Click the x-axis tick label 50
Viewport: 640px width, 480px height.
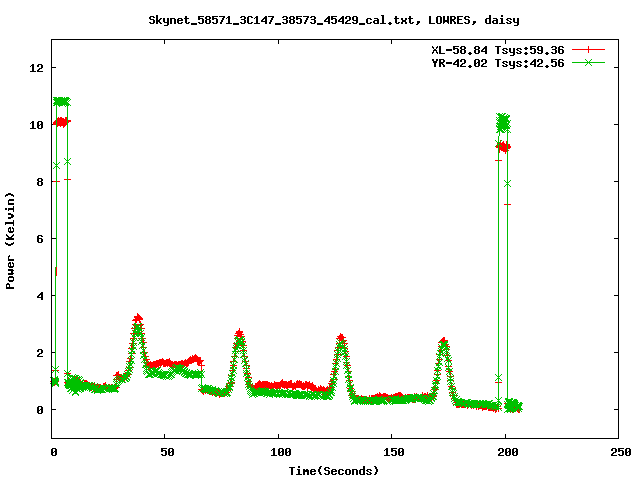tap(167, 452)
